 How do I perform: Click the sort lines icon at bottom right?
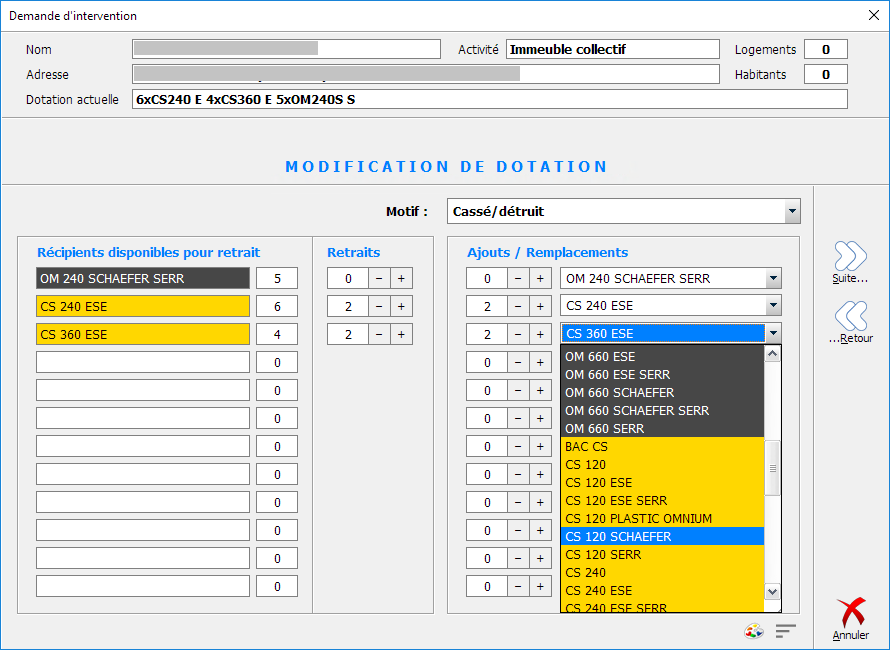click(786, 631)
